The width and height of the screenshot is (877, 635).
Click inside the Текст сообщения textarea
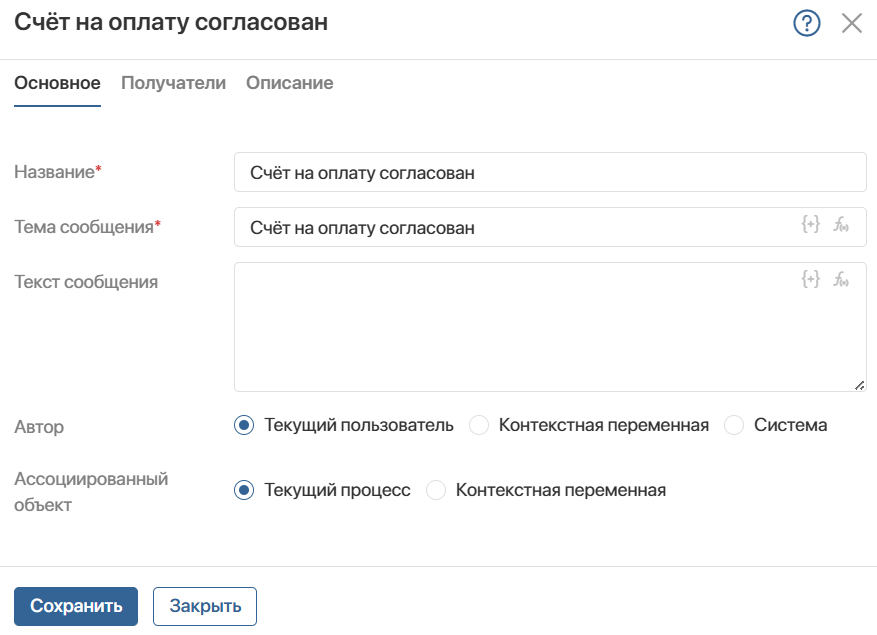(x=550, y=327)
